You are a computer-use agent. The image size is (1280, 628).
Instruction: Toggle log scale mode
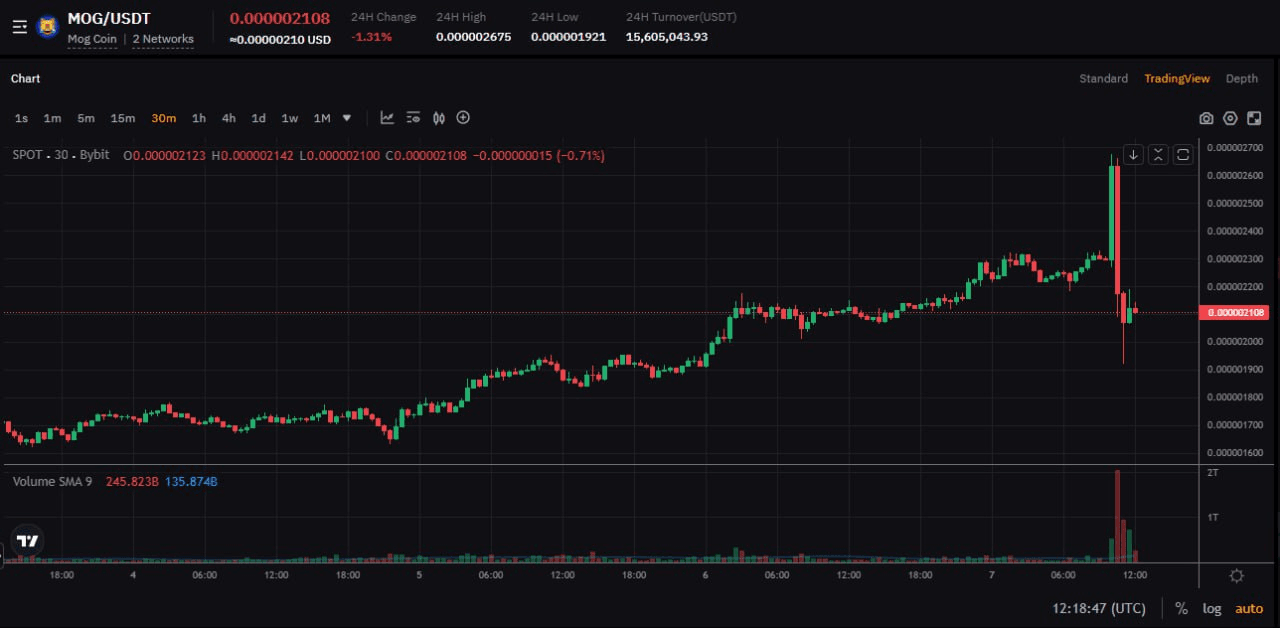click(x=1212, y=608)
